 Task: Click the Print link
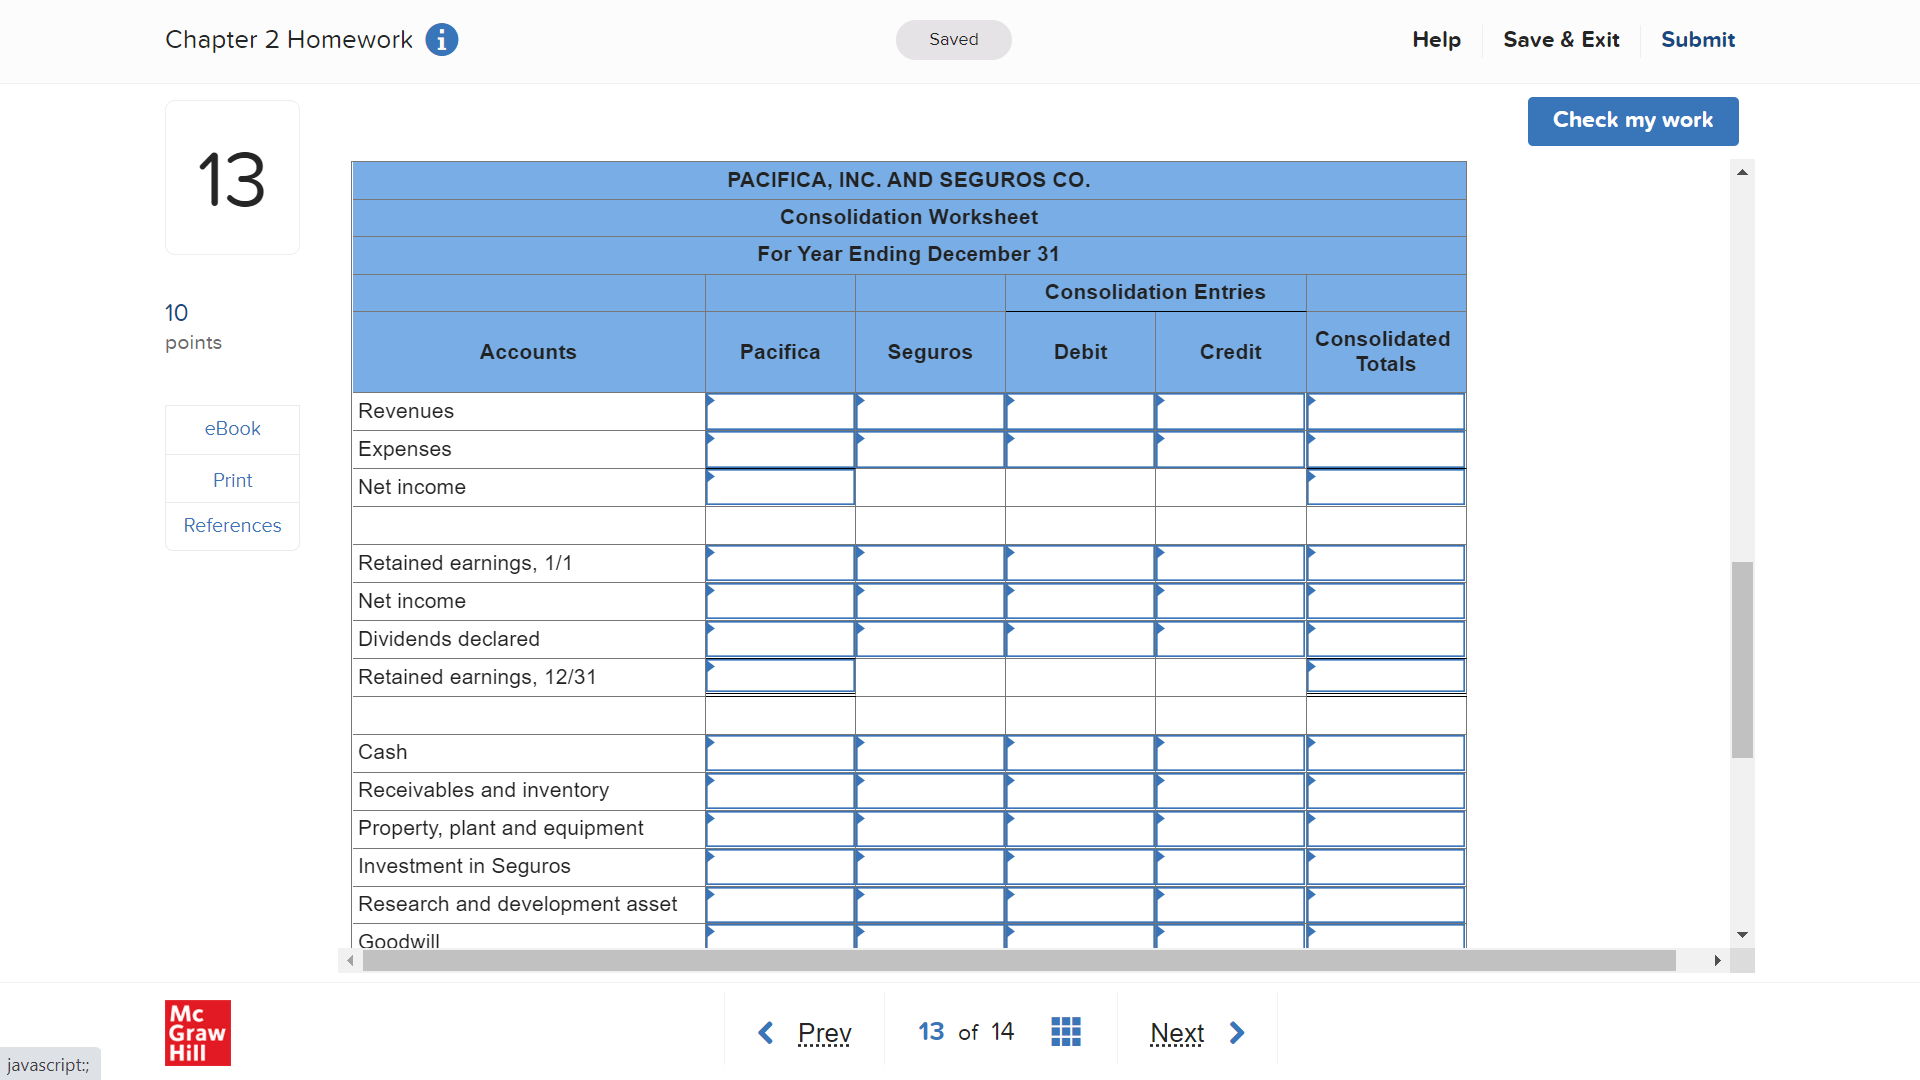click(232, 480)
